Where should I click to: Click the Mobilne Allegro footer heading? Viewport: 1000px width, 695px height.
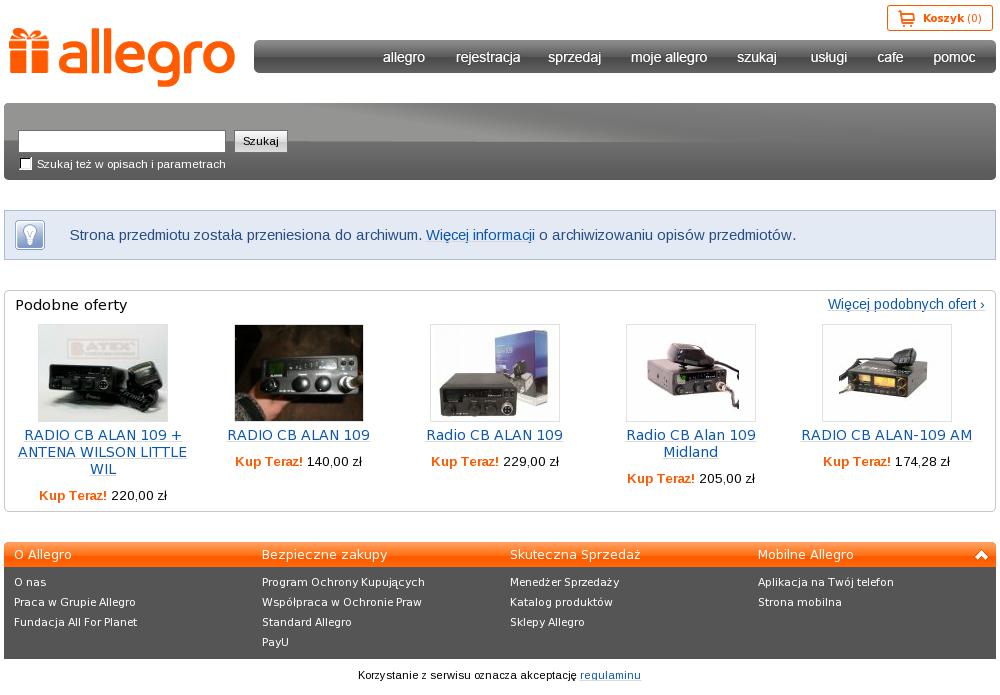[x=805, y=555]
